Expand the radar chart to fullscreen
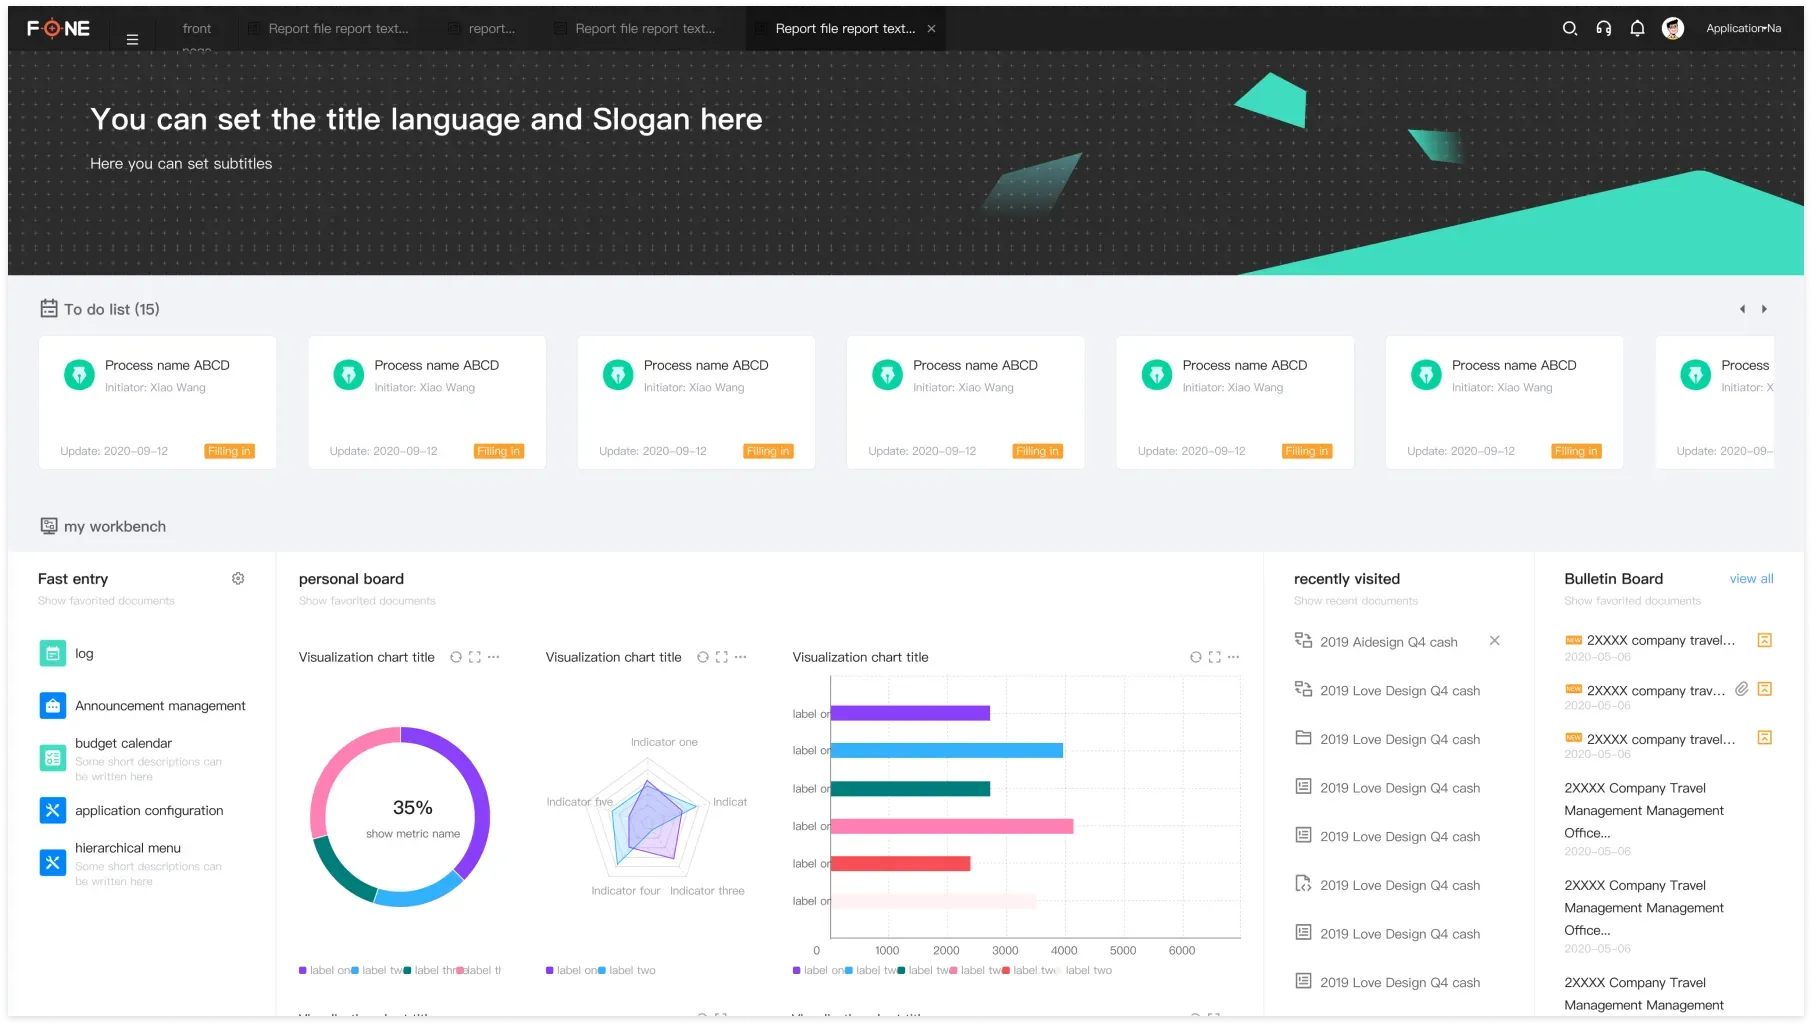This screenshot has width=1812, height=1026. click(721, 657)
